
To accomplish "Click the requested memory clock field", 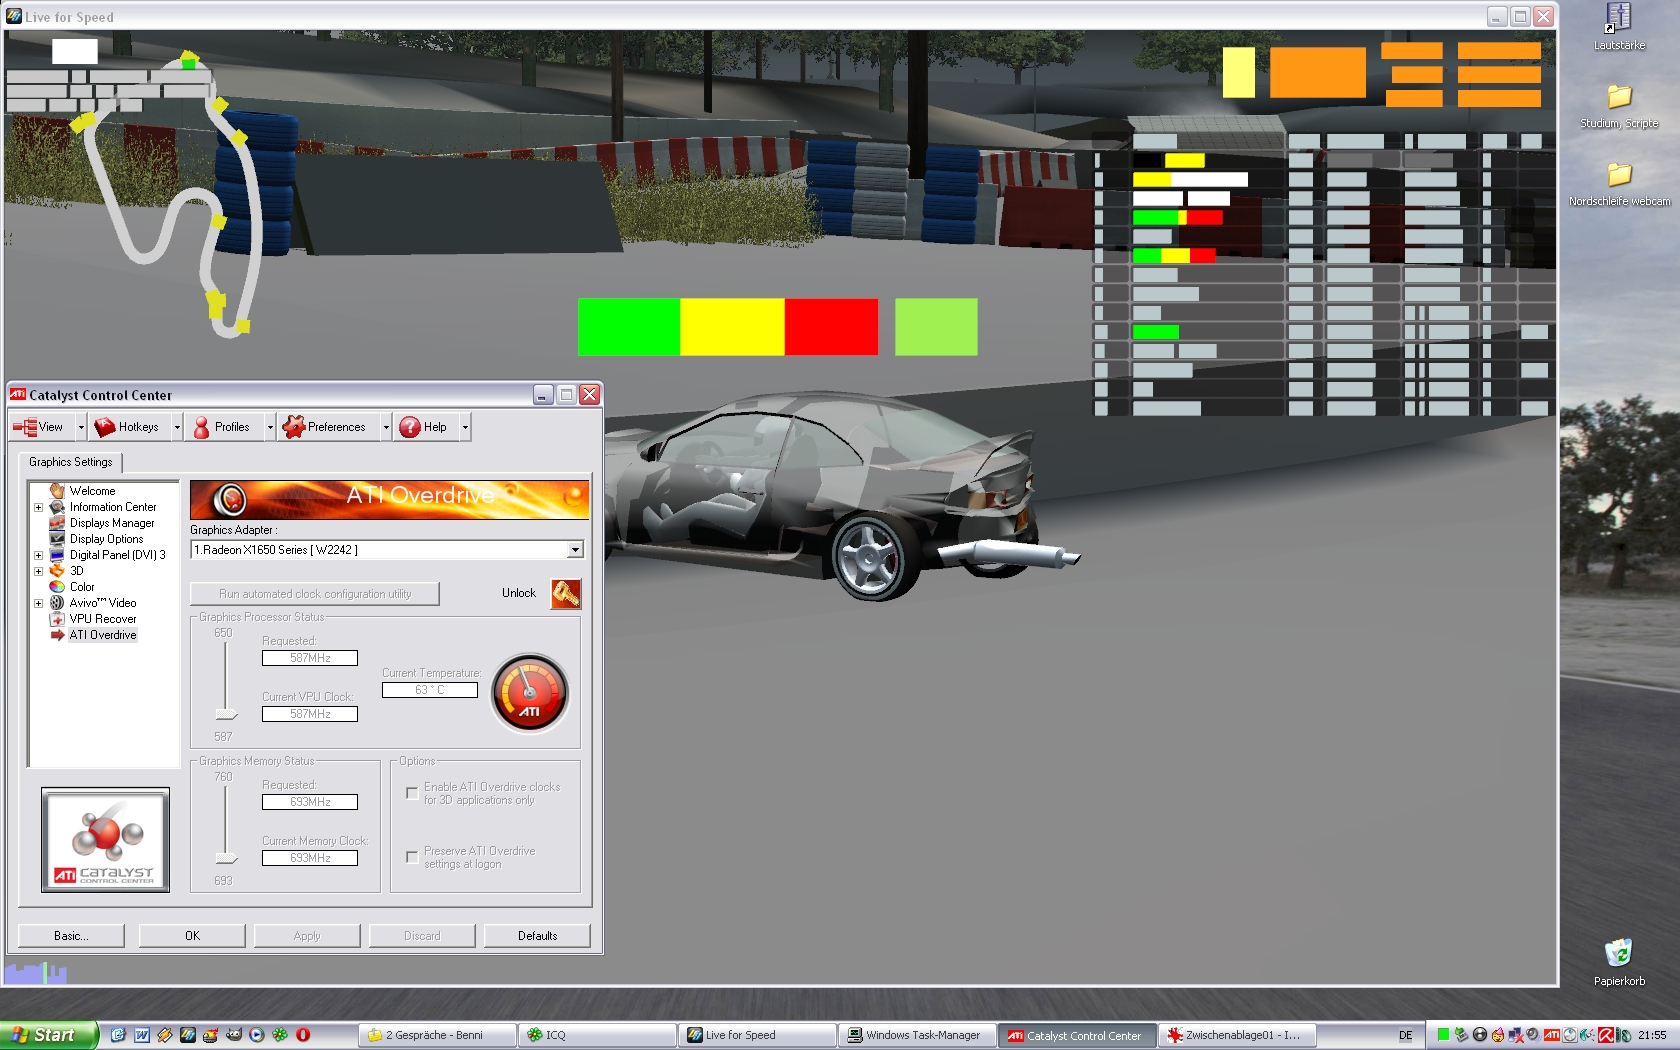I will pyautogui.click(x=310, y=802).
